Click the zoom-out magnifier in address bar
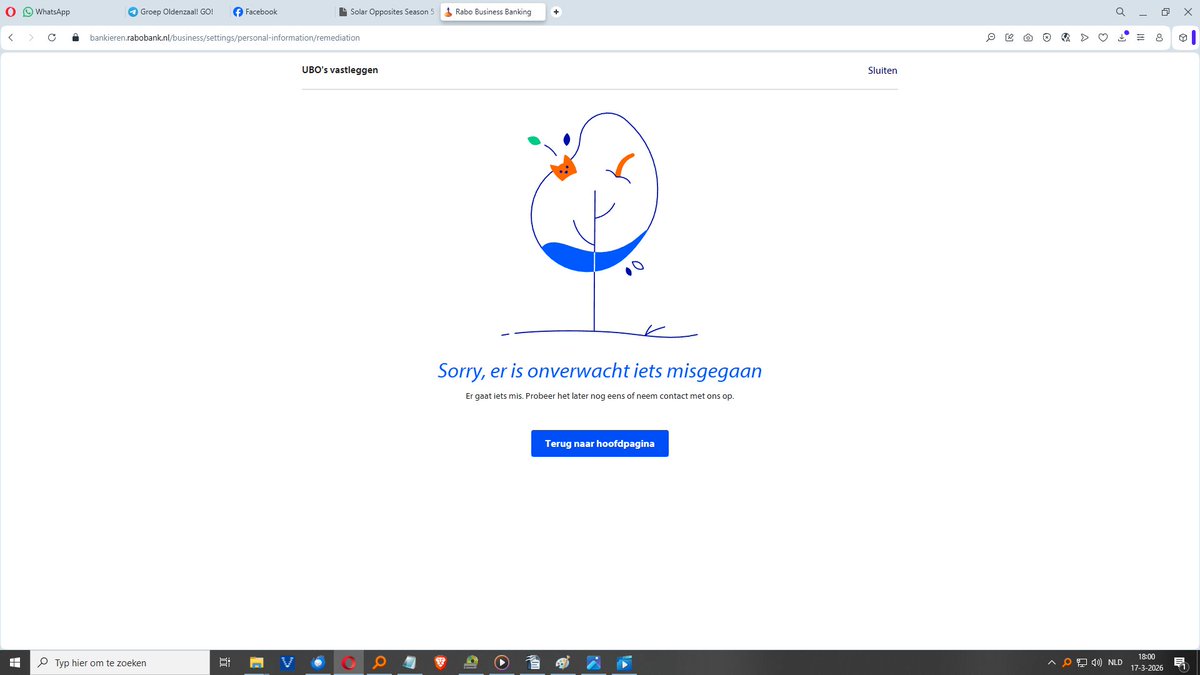1200x675 pixels. [990, 37]
